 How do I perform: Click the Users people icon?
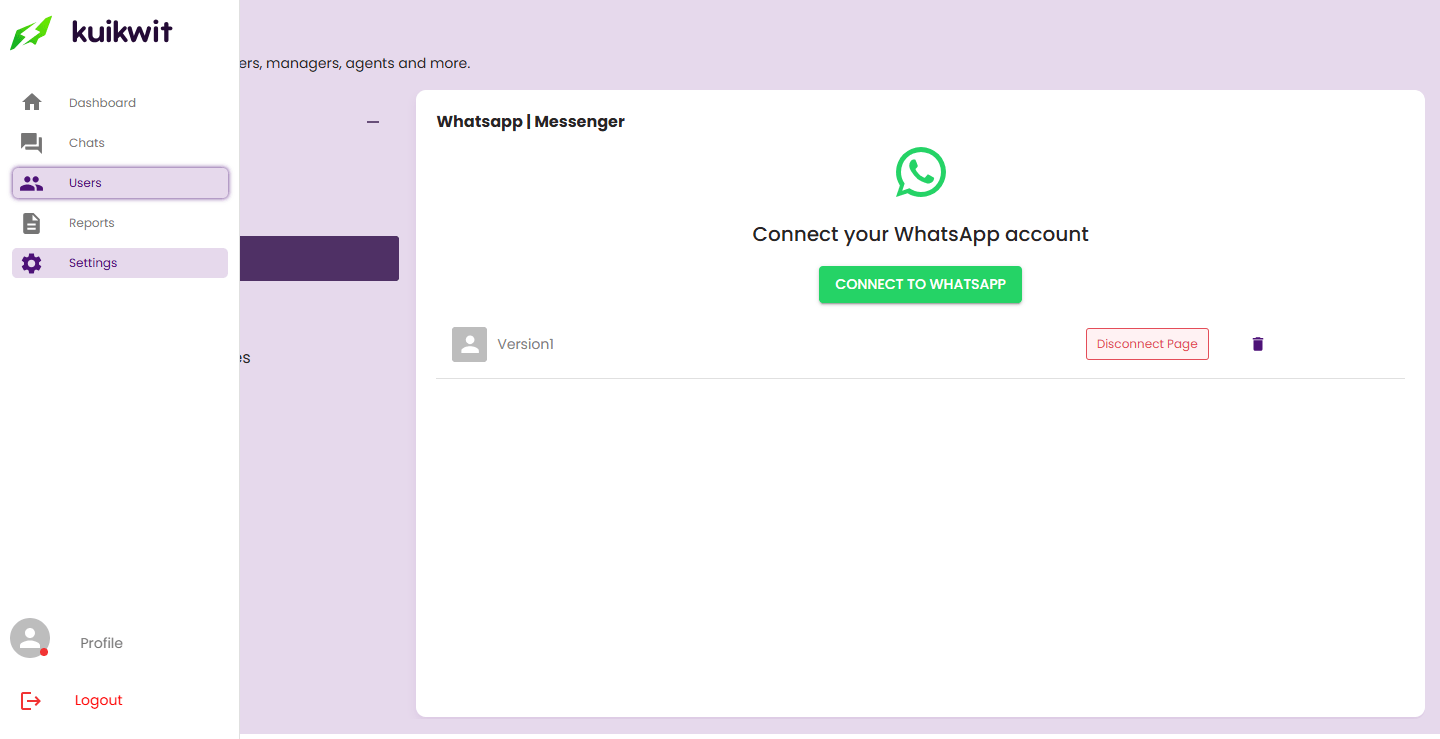coord(32,183)
